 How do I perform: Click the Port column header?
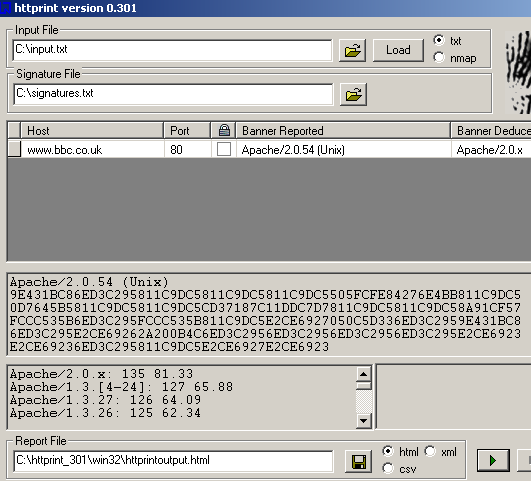[187, 130]
